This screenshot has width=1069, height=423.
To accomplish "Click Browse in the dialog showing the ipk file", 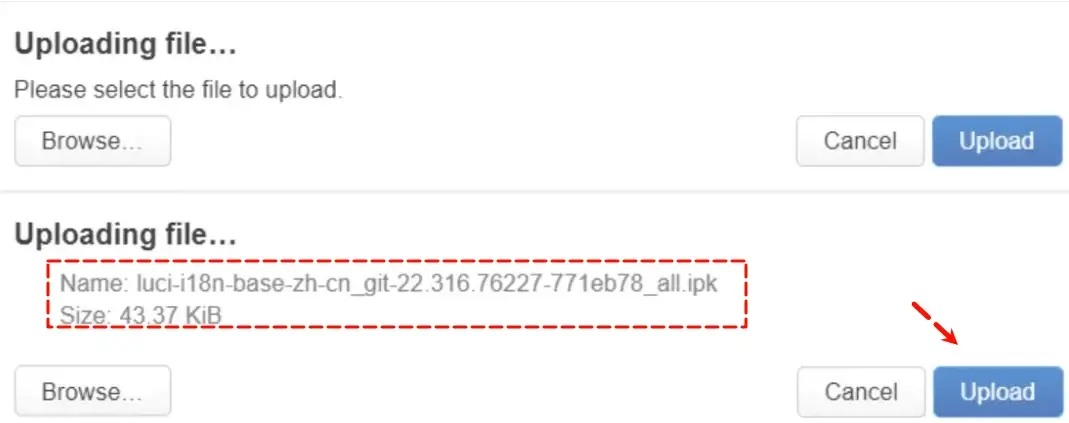I will click(x=92, y=392).
